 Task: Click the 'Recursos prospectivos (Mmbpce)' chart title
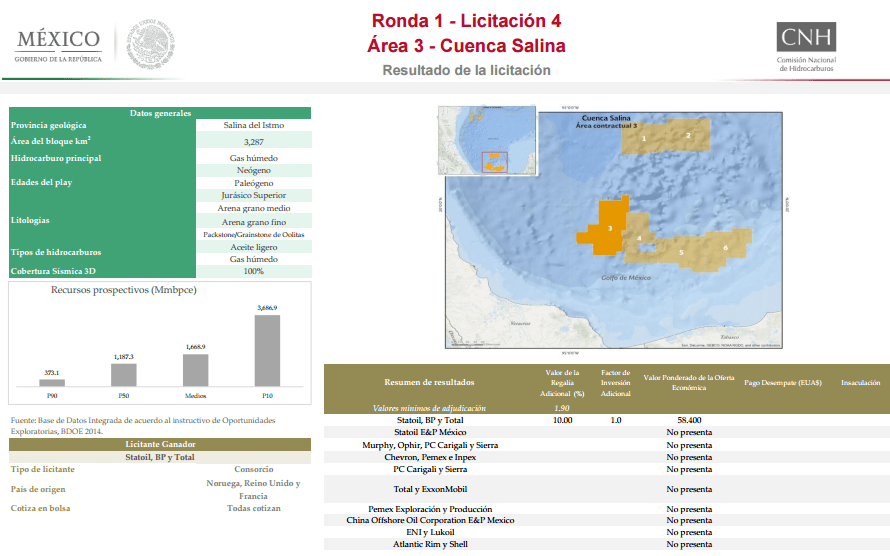(124, 290)
